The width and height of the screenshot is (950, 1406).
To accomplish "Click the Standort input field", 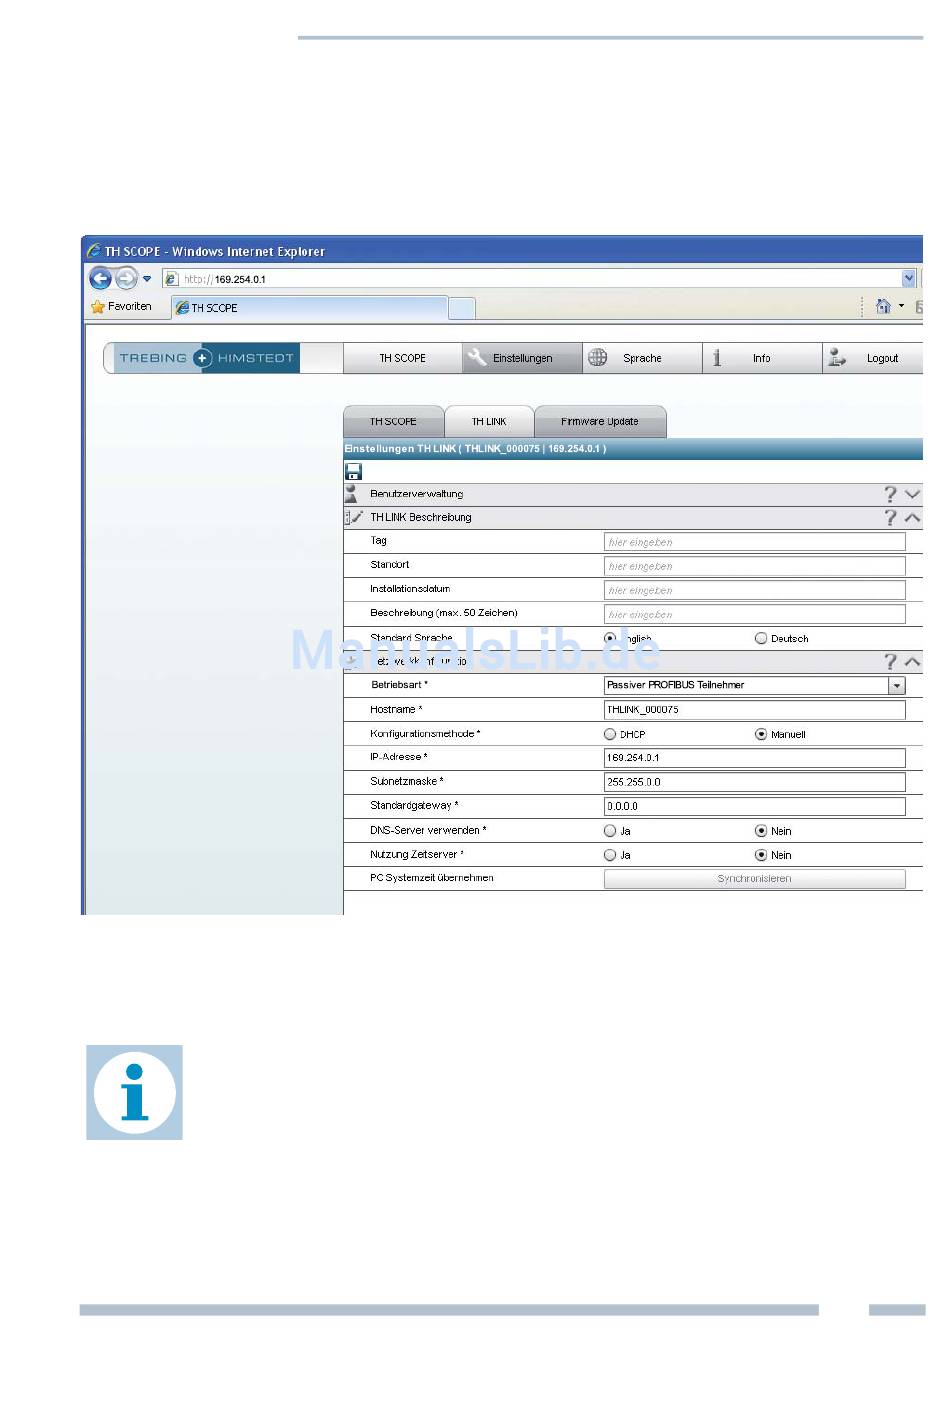I will point(754,566).
